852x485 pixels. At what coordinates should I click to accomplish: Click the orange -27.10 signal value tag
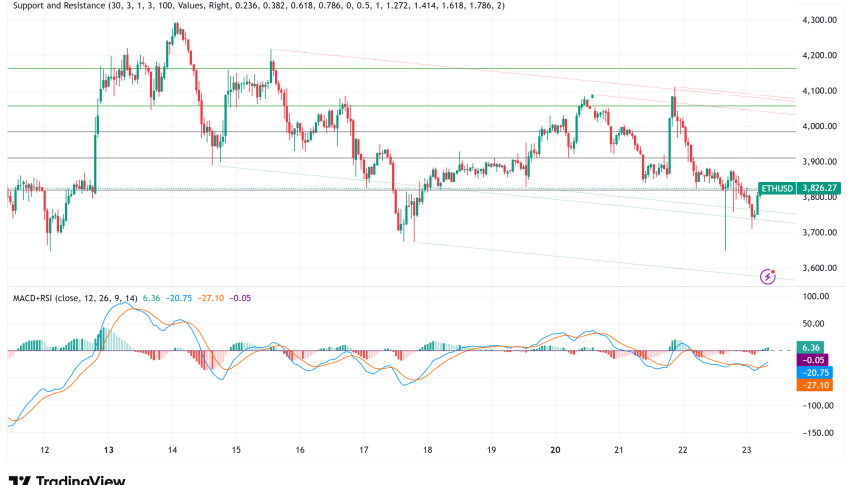[x=813, y=385]
